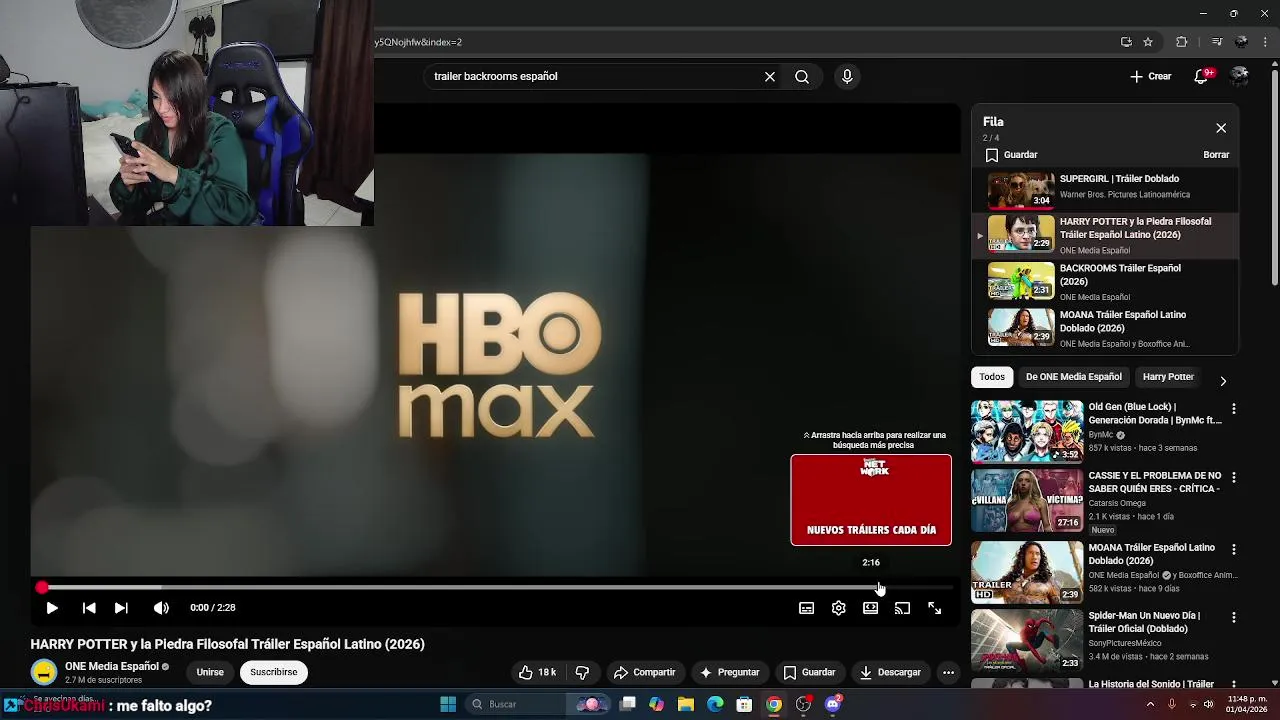The image size is (1280, 720).
Task: Open more actions three-dot menu below video
Action: (x=948, y=672)
